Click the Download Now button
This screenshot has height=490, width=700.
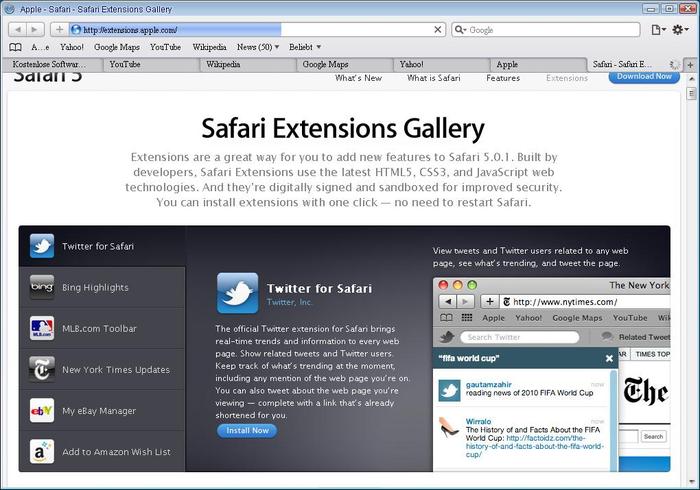coord(644,77)
